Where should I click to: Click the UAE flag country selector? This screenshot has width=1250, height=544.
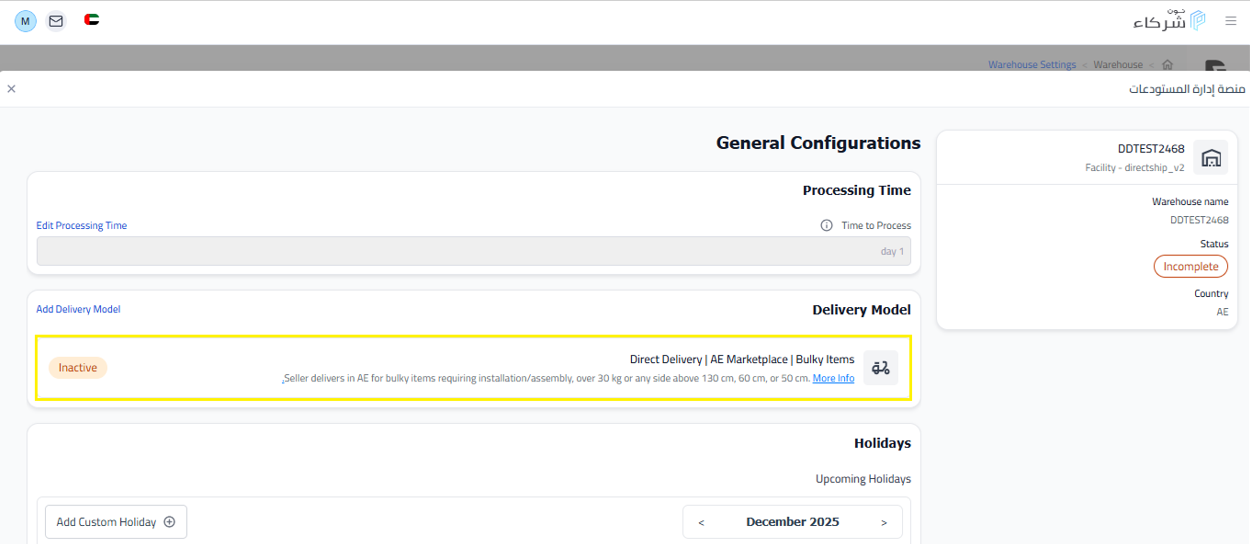point(91,20)
